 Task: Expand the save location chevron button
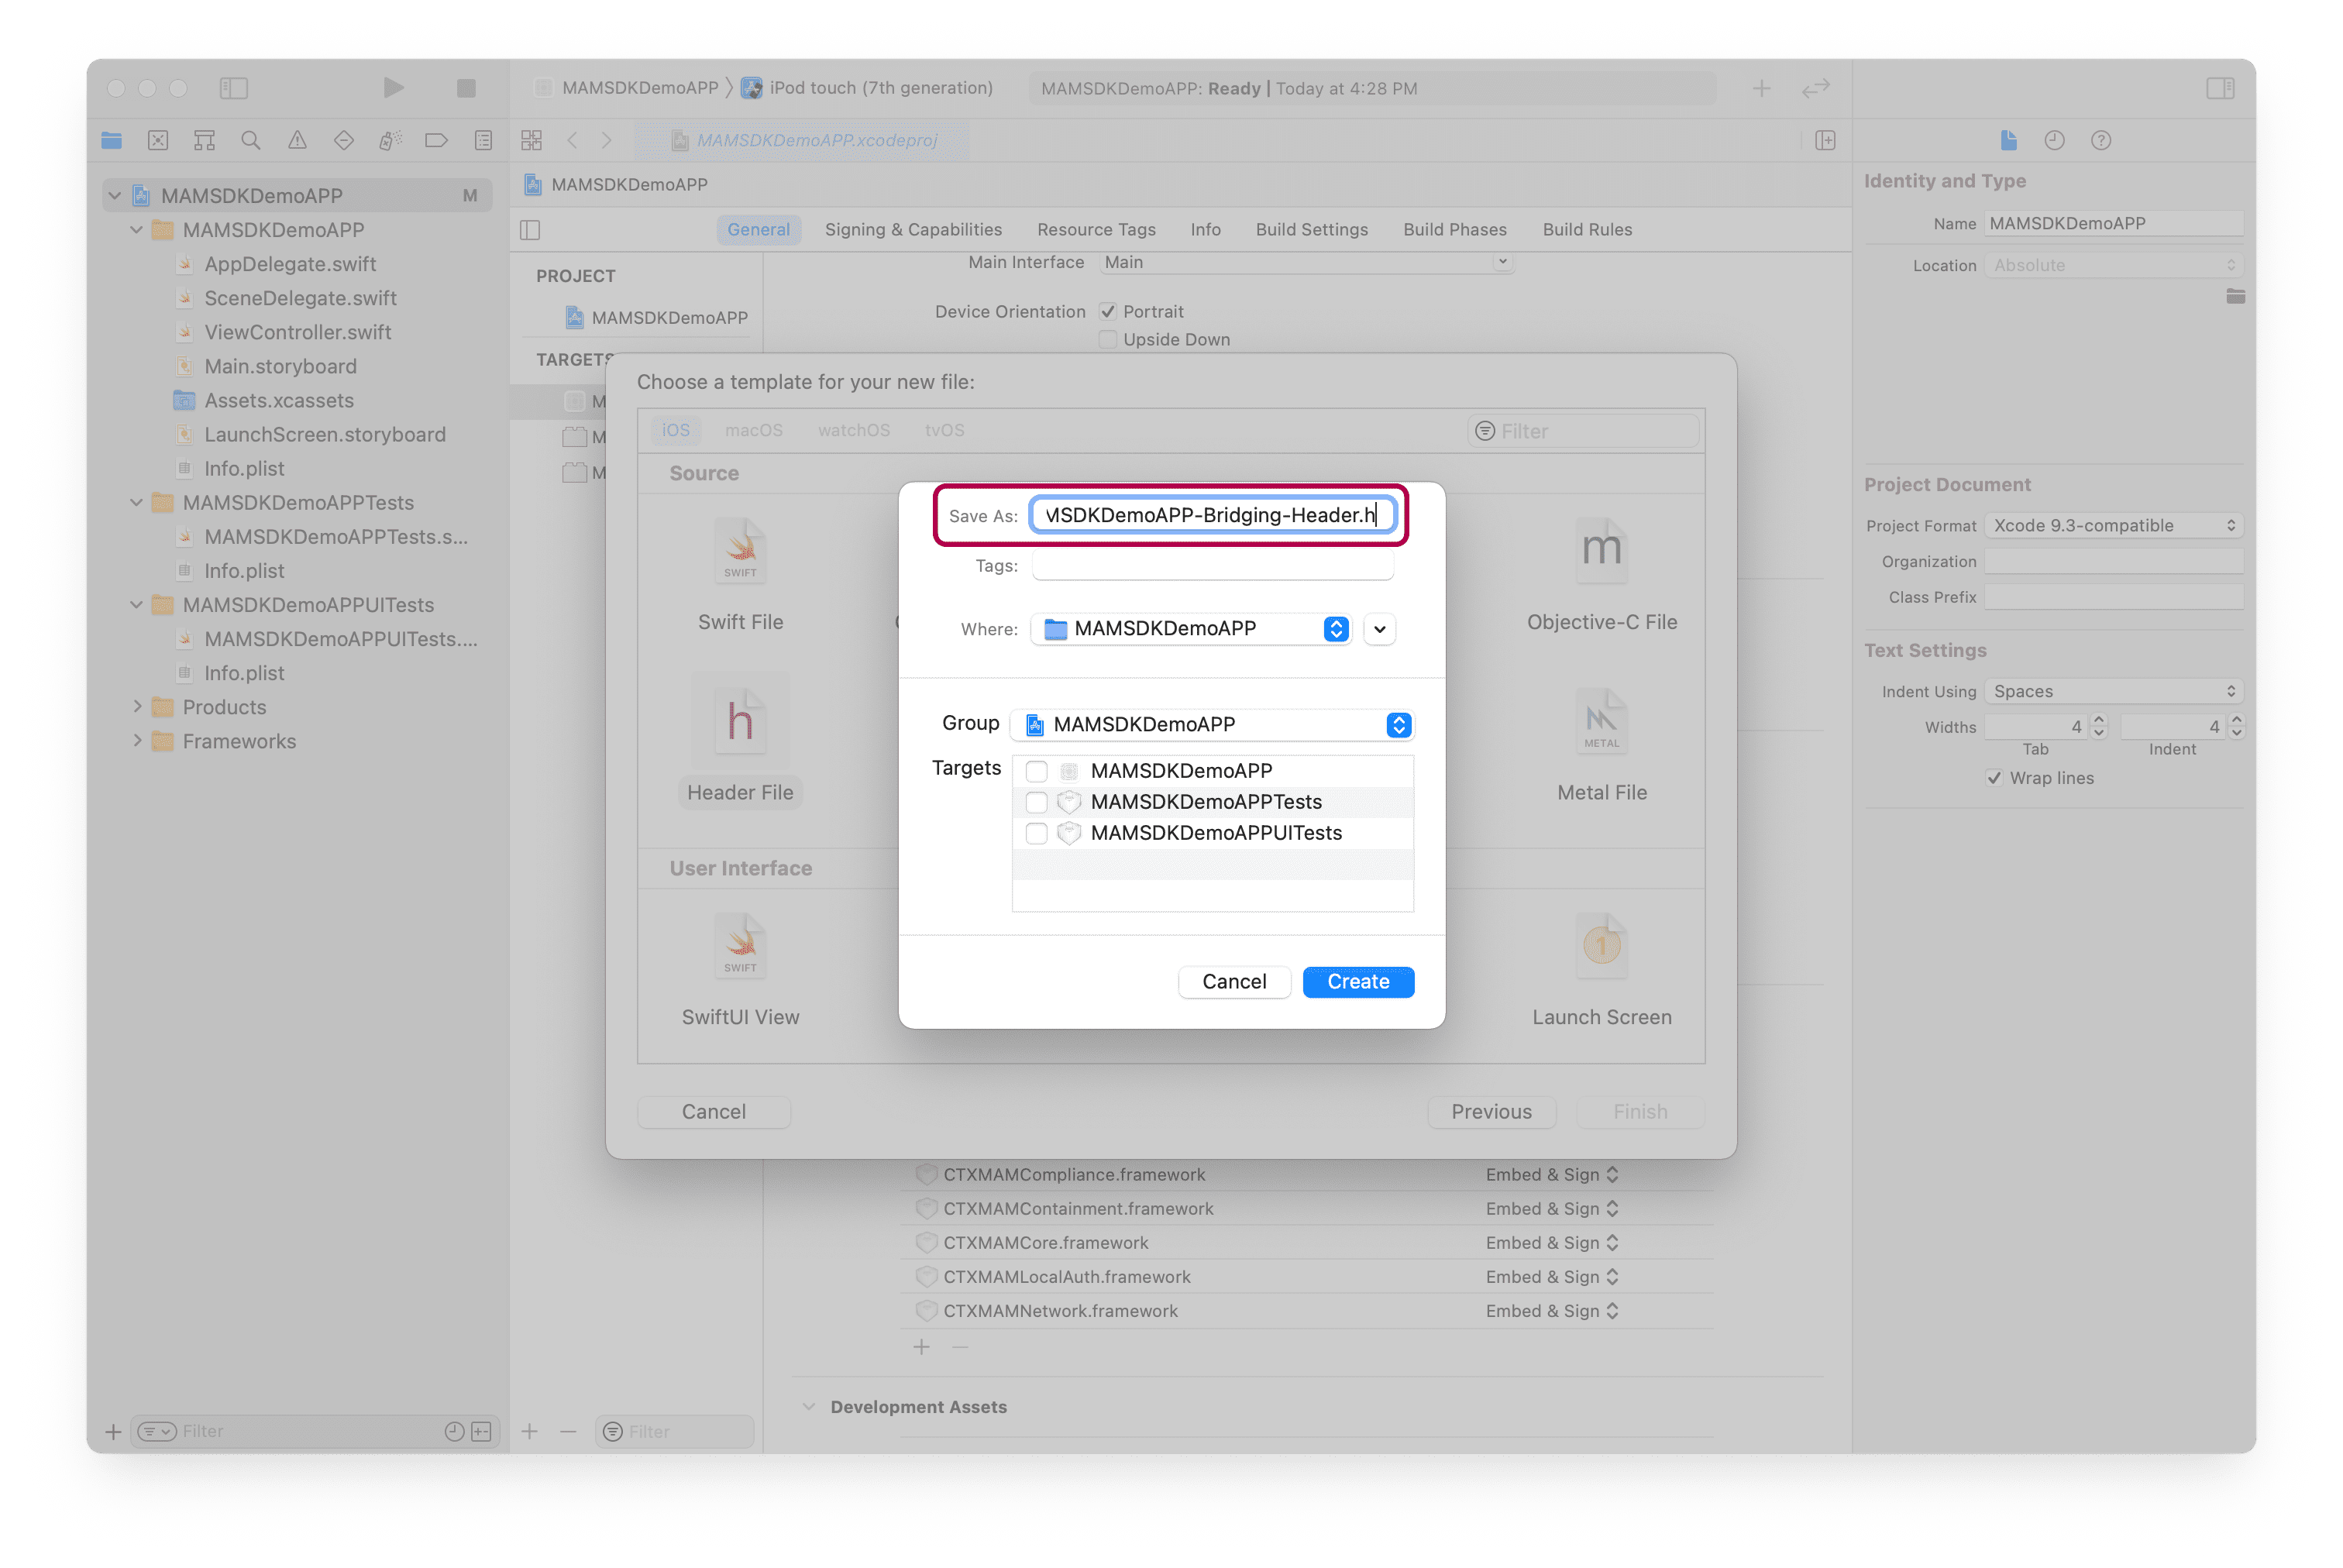click(x=1379, y=629)
